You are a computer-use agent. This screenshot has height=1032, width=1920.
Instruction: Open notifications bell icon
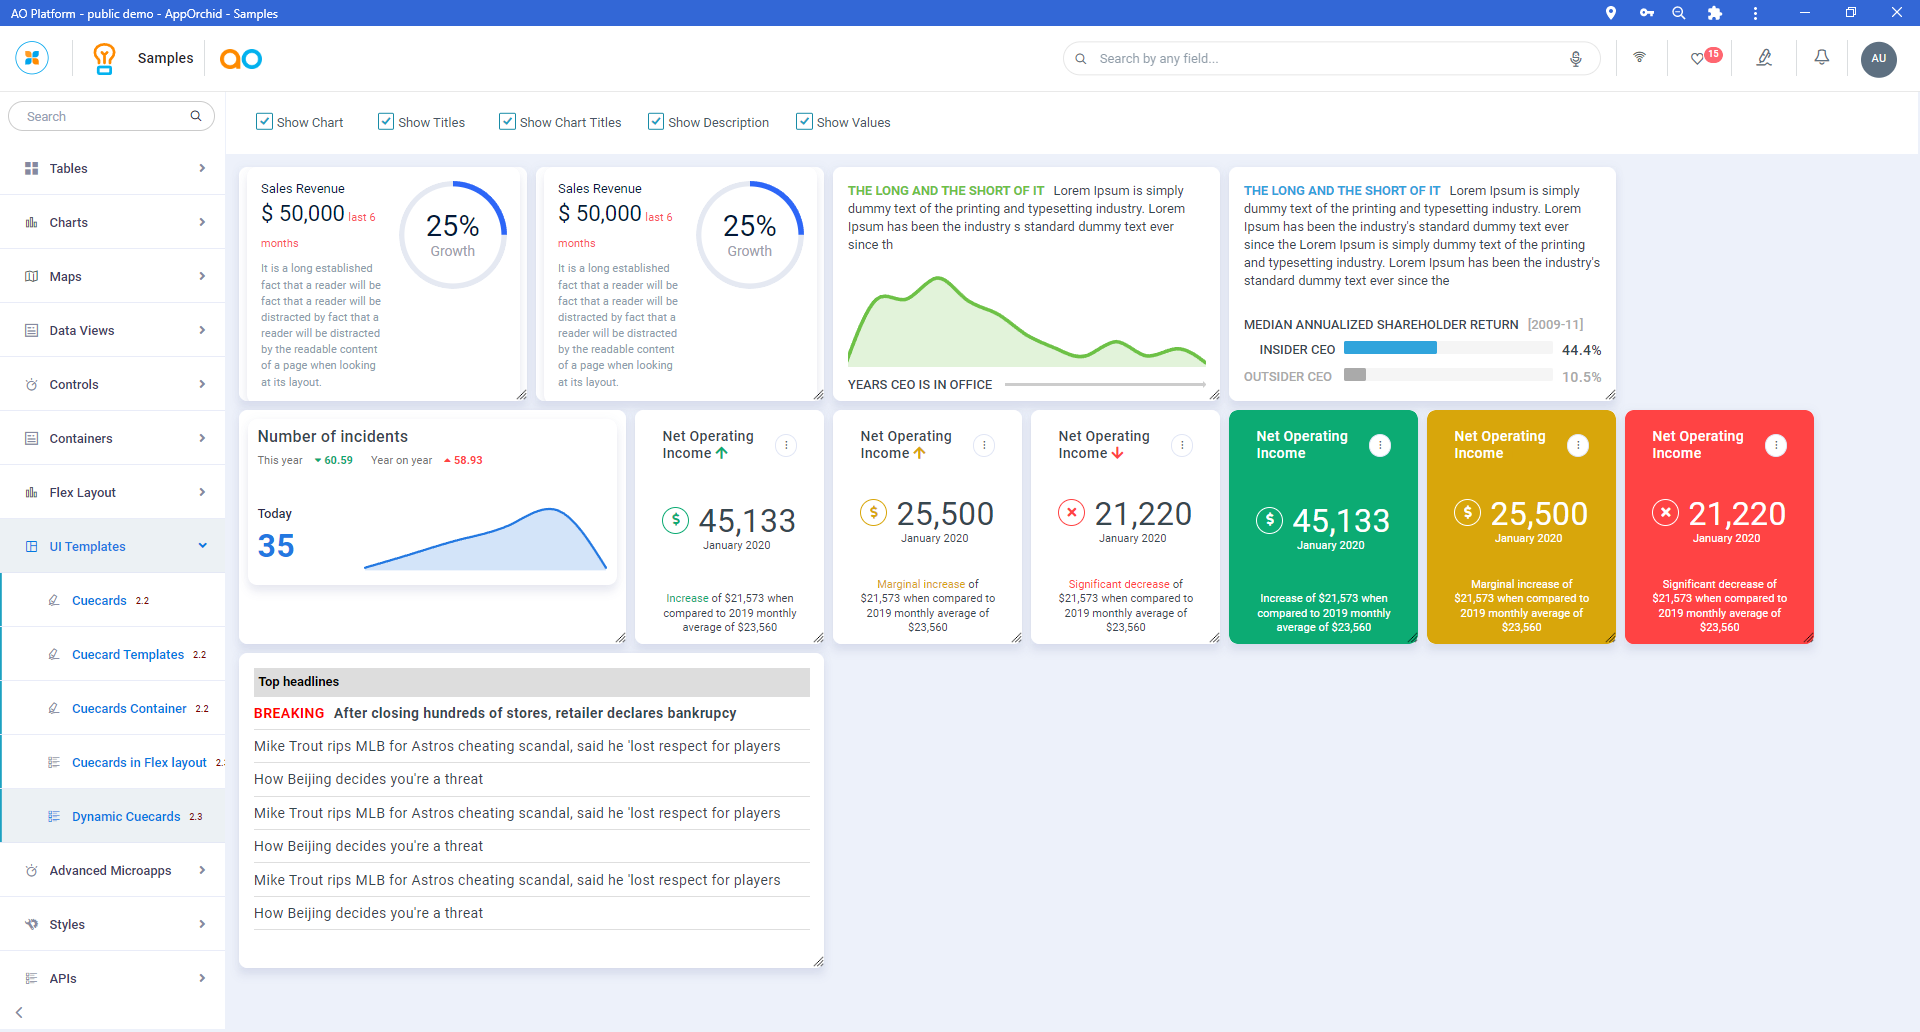pos(1821,58)
